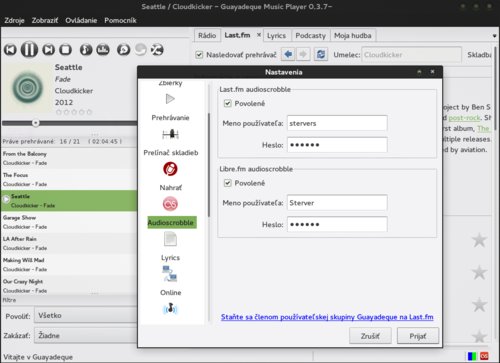Open the Ovládanie menu
The height and width of the screenshot is (363, 500).
pyautogui.click(x=81, y=20)
